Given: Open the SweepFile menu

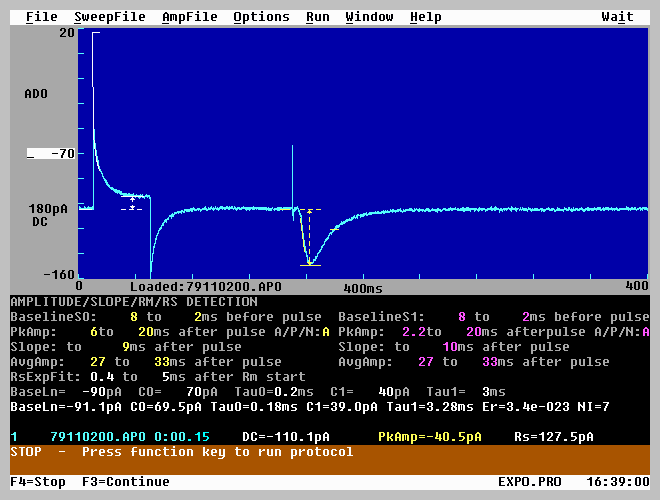Looking at the screenshot, I should (x=111, y=17).
